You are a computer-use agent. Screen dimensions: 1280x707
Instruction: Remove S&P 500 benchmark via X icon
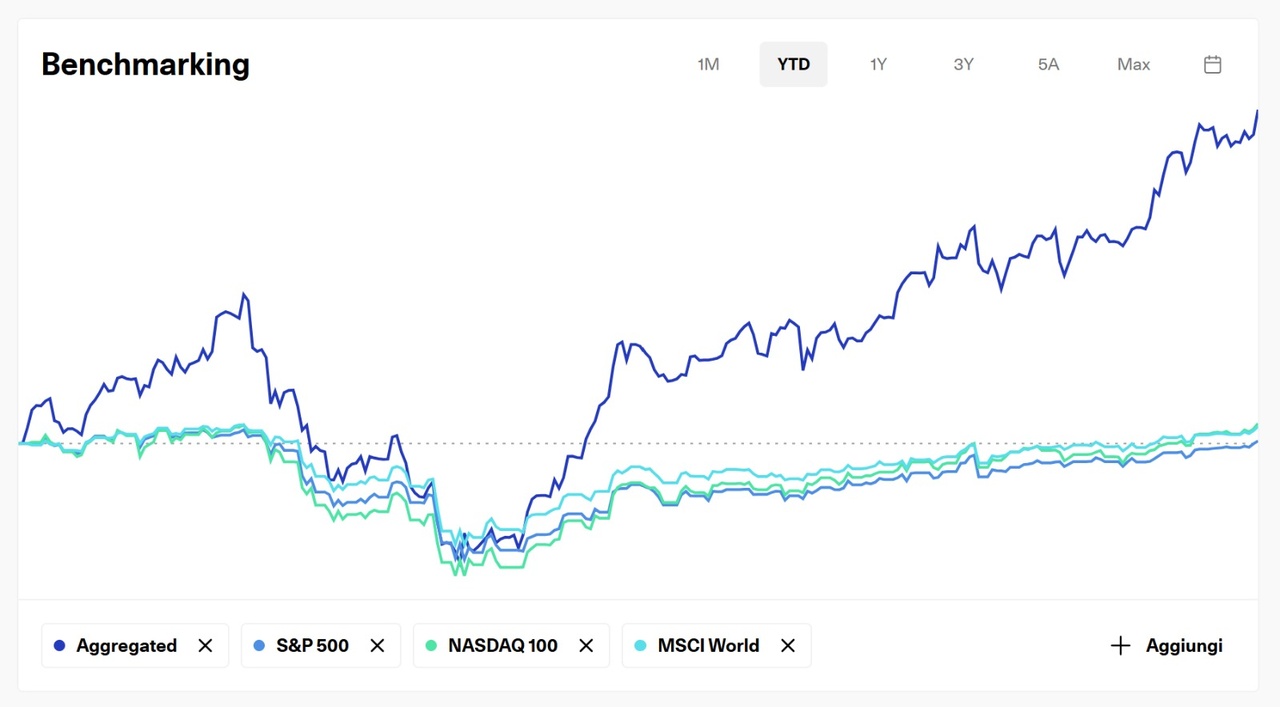point(377,646)
